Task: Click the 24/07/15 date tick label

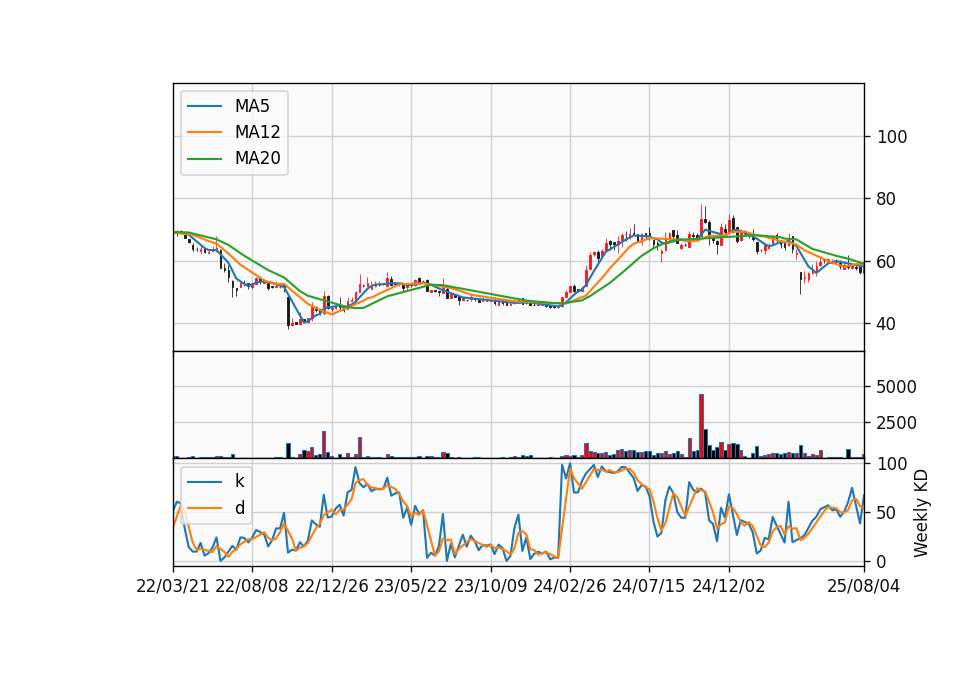Action: [649, 586]
